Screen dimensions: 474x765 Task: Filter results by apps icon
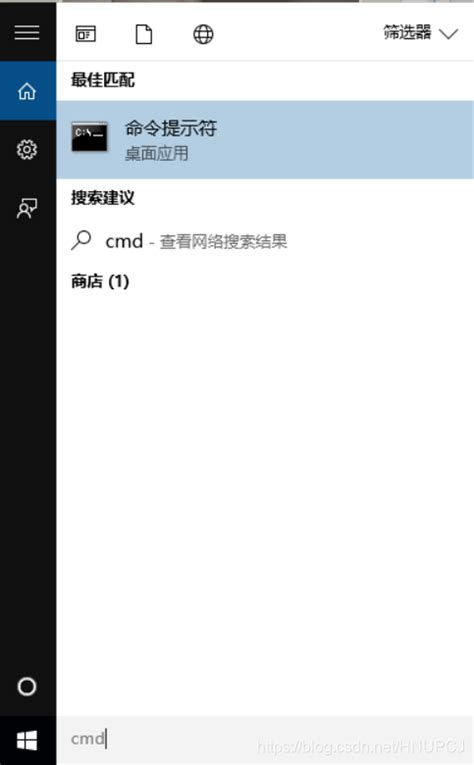85,34
